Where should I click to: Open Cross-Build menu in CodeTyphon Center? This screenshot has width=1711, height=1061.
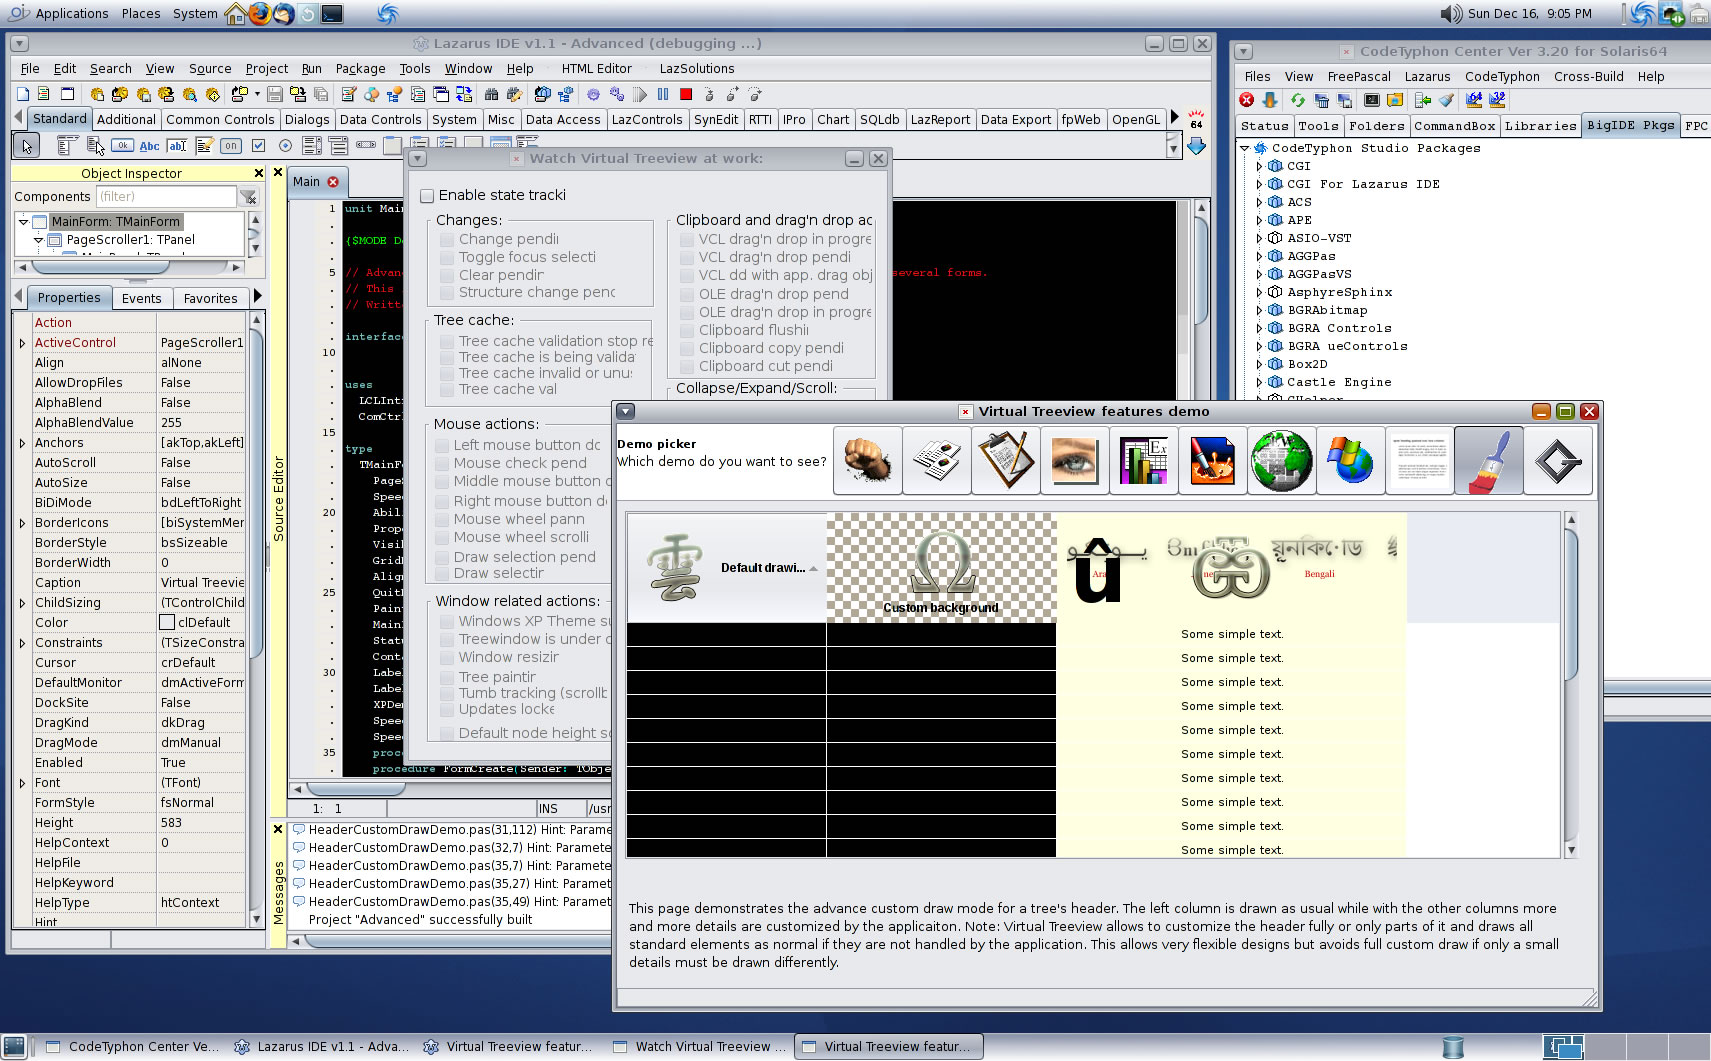coord(1588,77)
